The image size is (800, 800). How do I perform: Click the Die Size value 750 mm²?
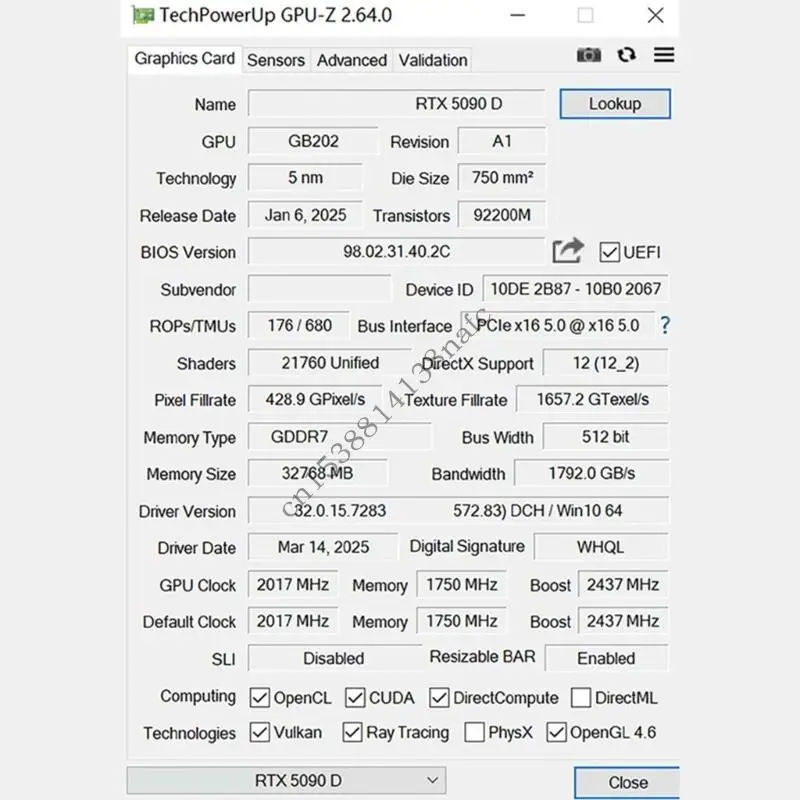tap(502, 178)
